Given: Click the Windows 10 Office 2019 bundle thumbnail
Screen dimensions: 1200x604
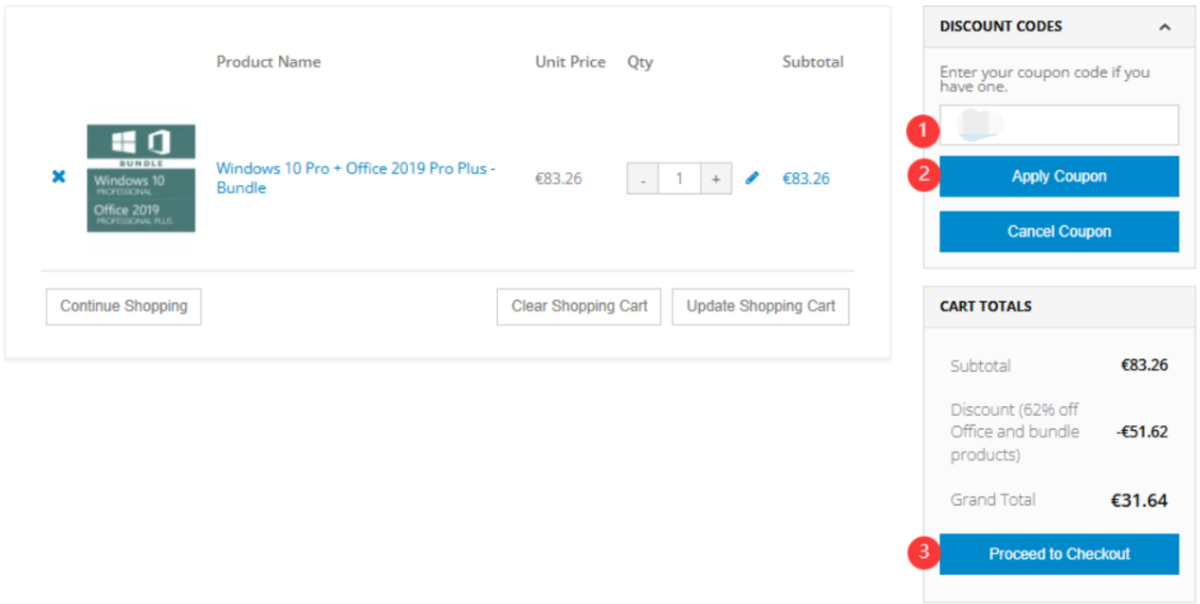Looking at the screenshot, I should [141, 178].
